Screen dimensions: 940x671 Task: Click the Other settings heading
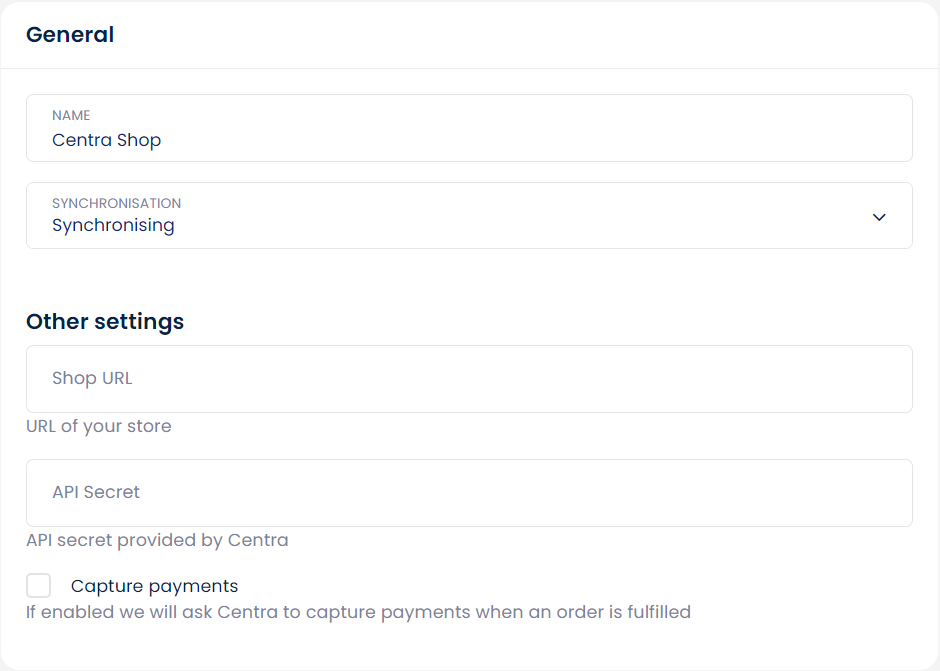105,322
